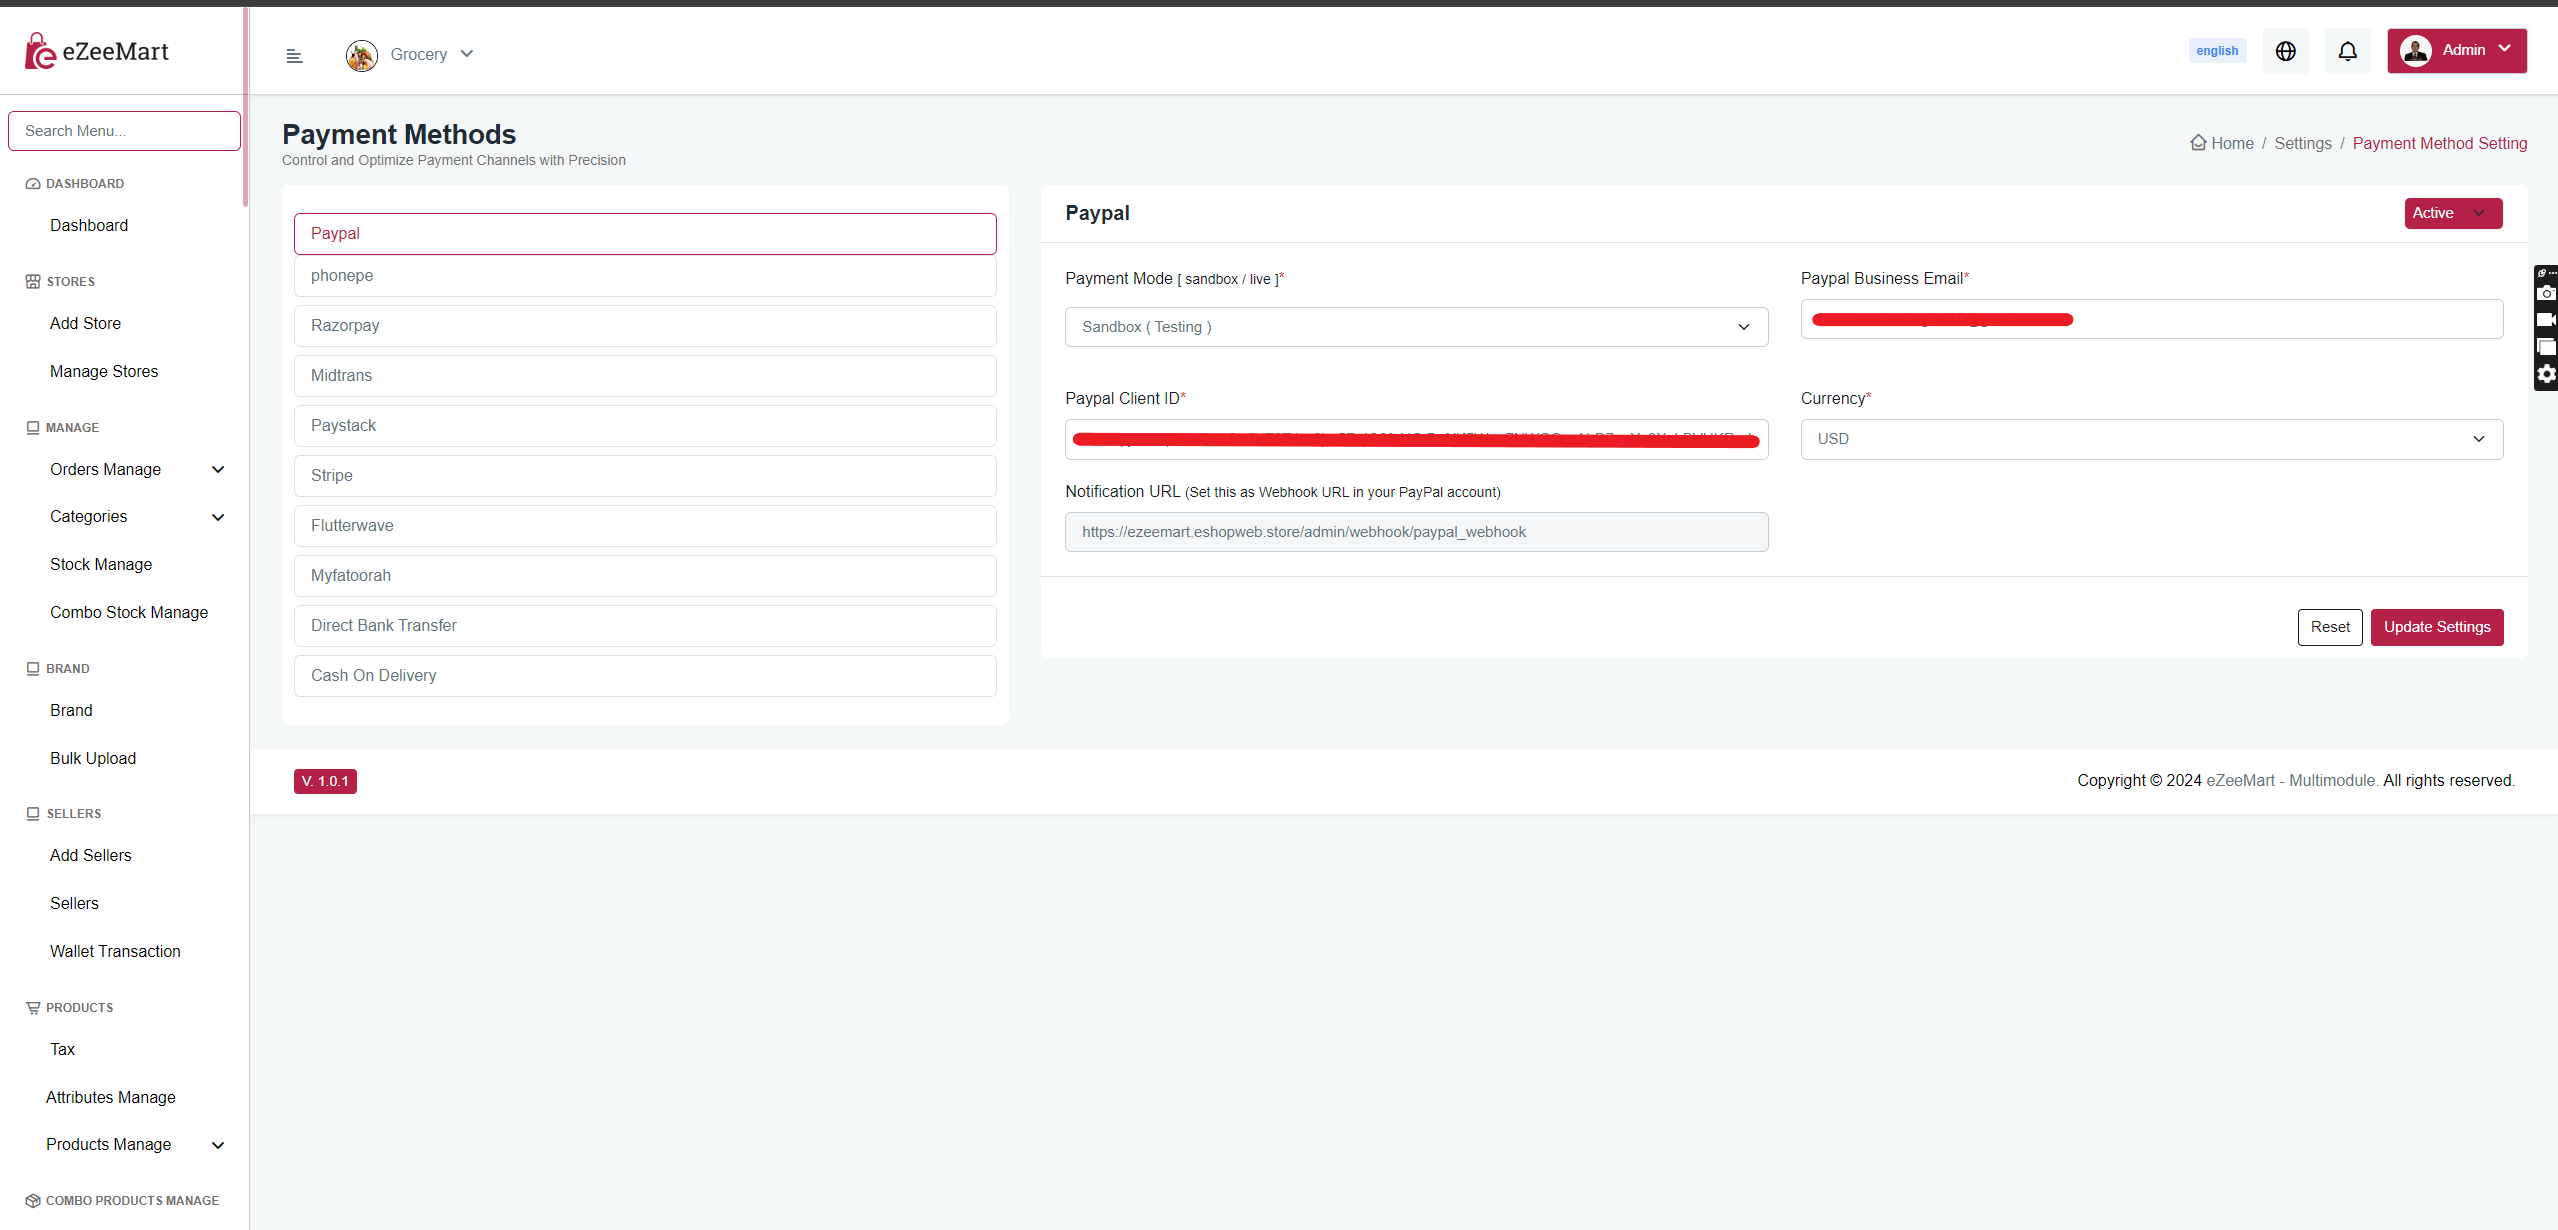Click the hamburger menu toggle icon
This screenshot has height=1230, width=2558.
coord(294,56)
